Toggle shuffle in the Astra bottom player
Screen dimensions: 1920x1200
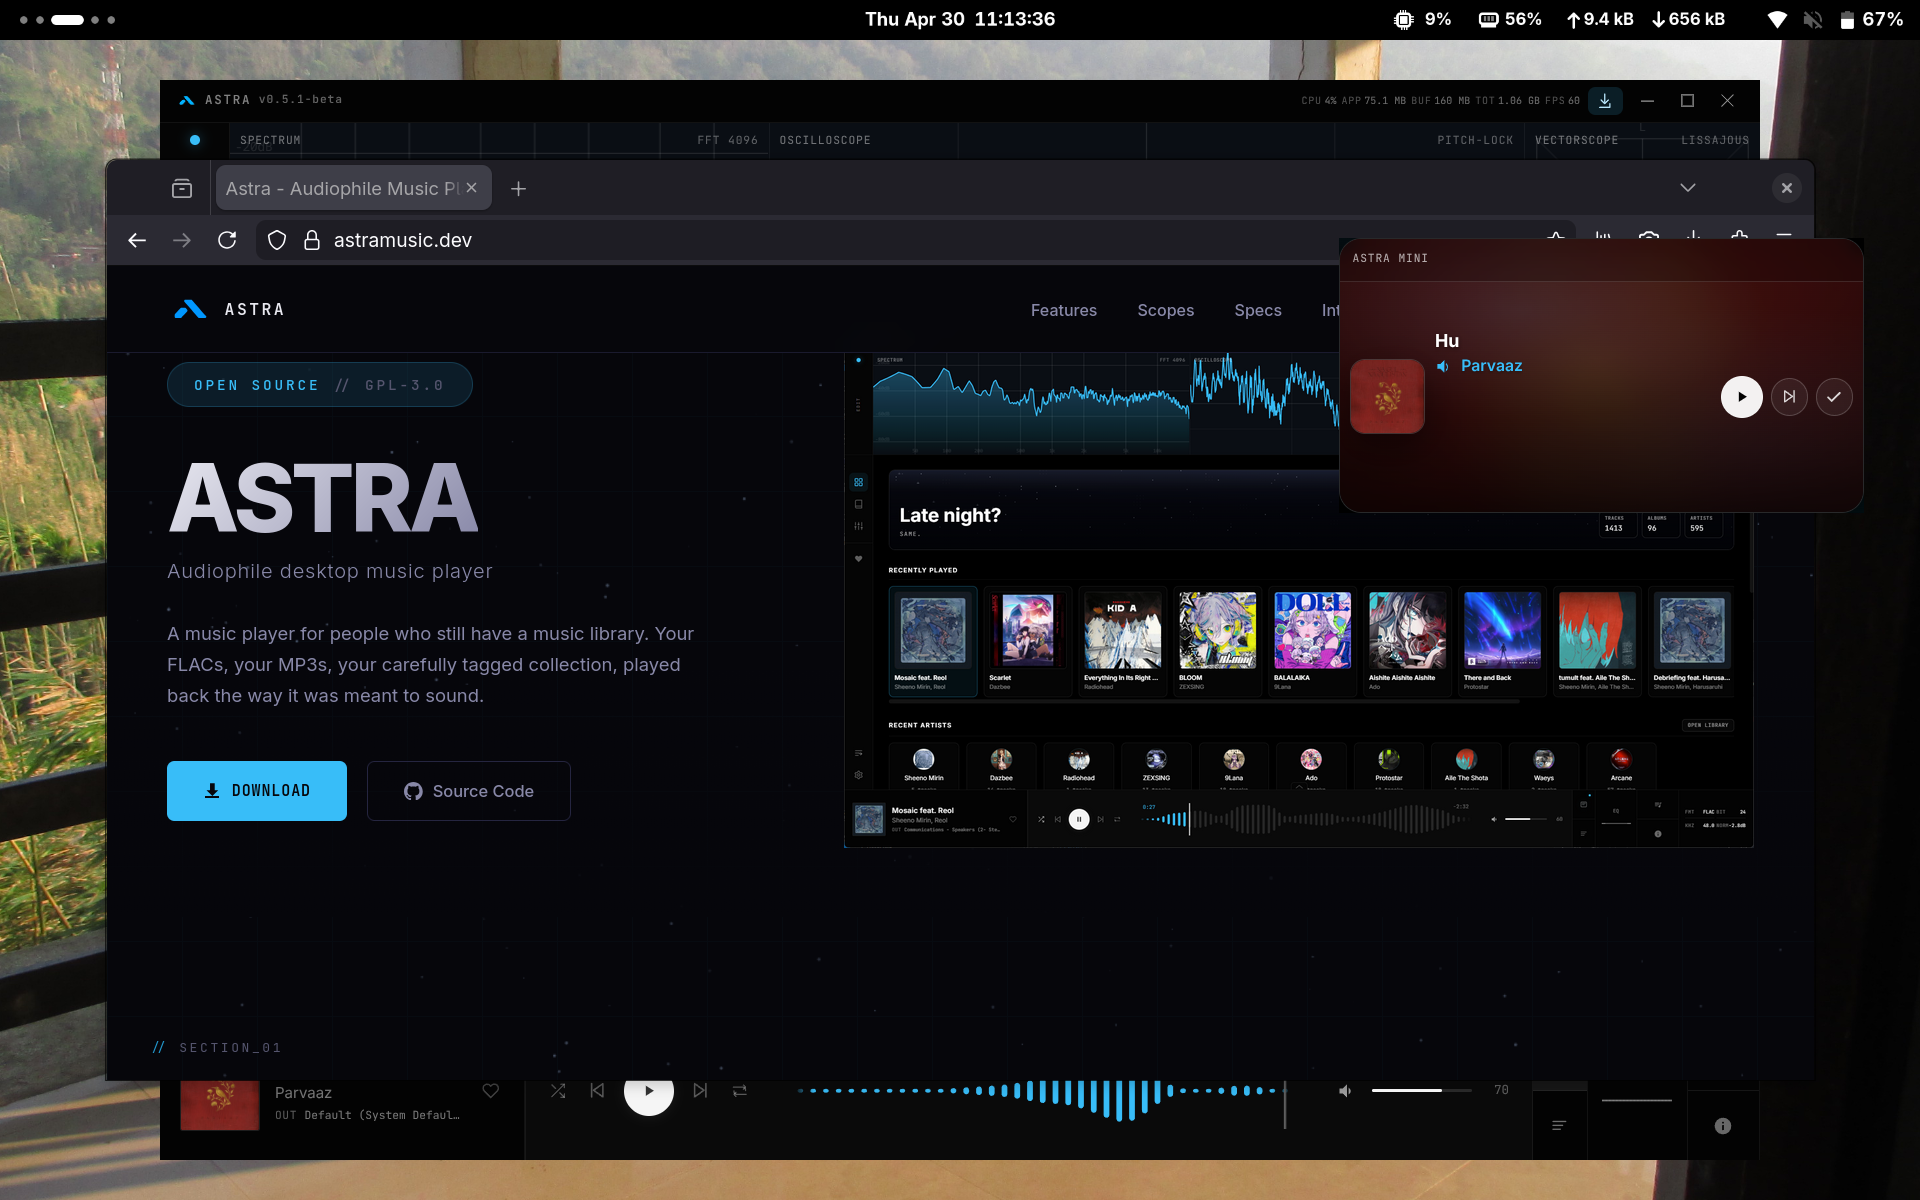tap(558, 1091)
